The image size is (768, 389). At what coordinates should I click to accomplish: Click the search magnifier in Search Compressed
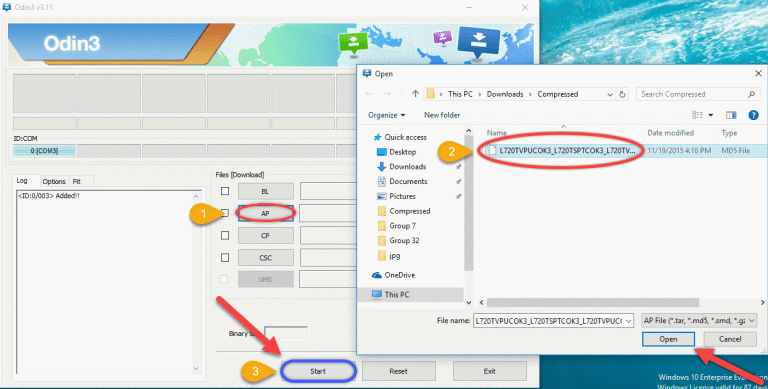click(x=752, y=94)
